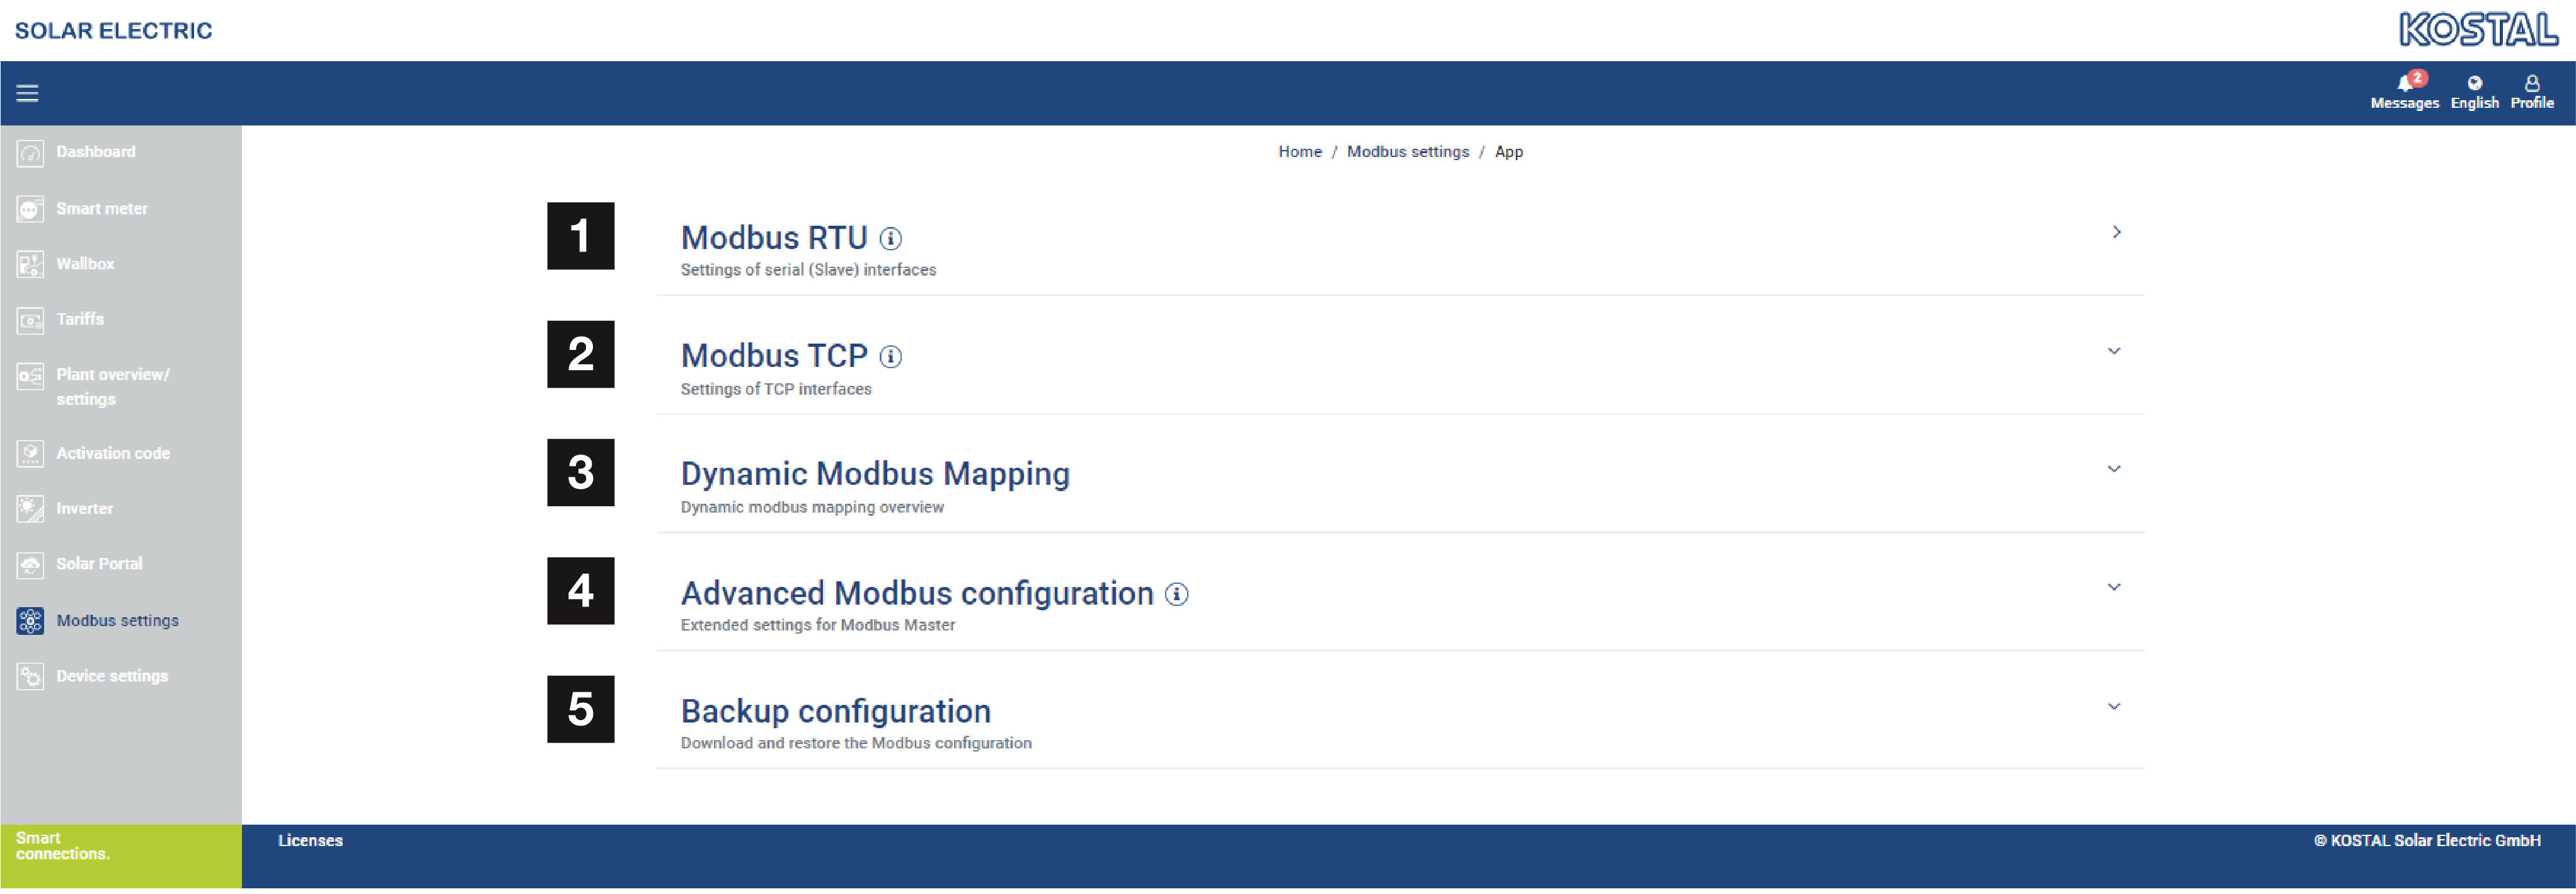The height and width of the screenshot is (894, 2576).
Task: Expand Dynamic Modbus Mapping chevron
Action: point(2114,470)
